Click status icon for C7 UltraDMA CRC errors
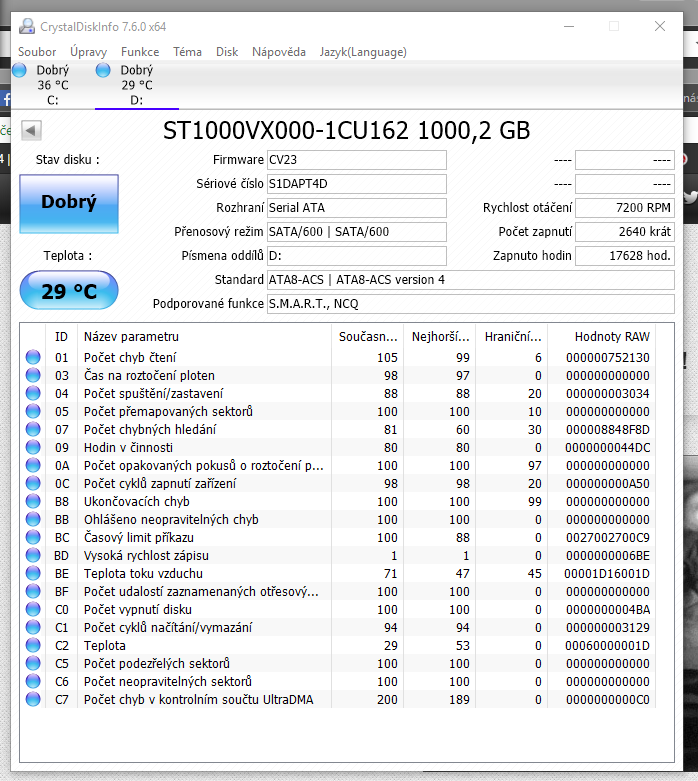This screenshot has width=698, height=781. point(33,700)
